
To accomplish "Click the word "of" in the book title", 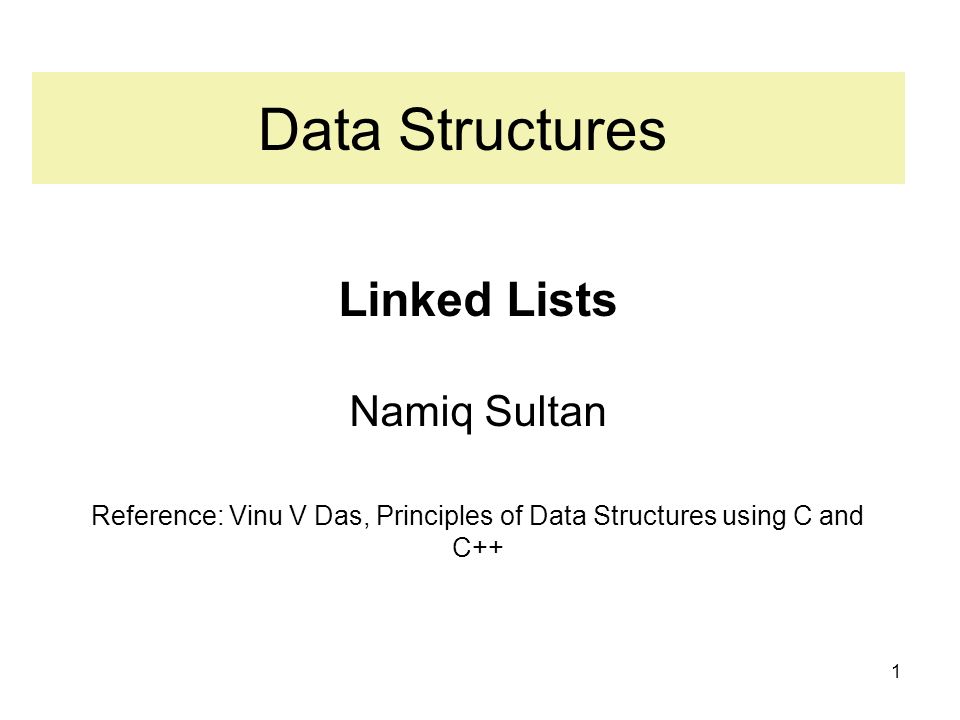I will pyautogui.click(x=511, y=516).
